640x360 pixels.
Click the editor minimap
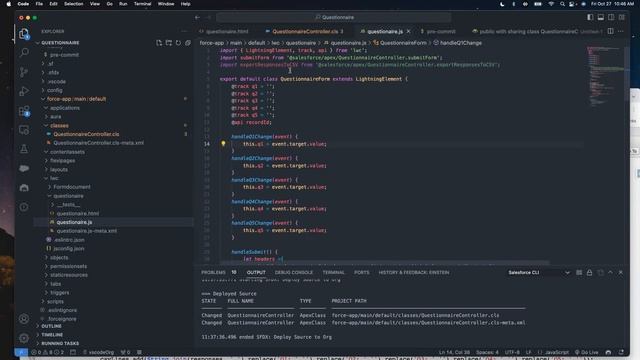(605, 76)
